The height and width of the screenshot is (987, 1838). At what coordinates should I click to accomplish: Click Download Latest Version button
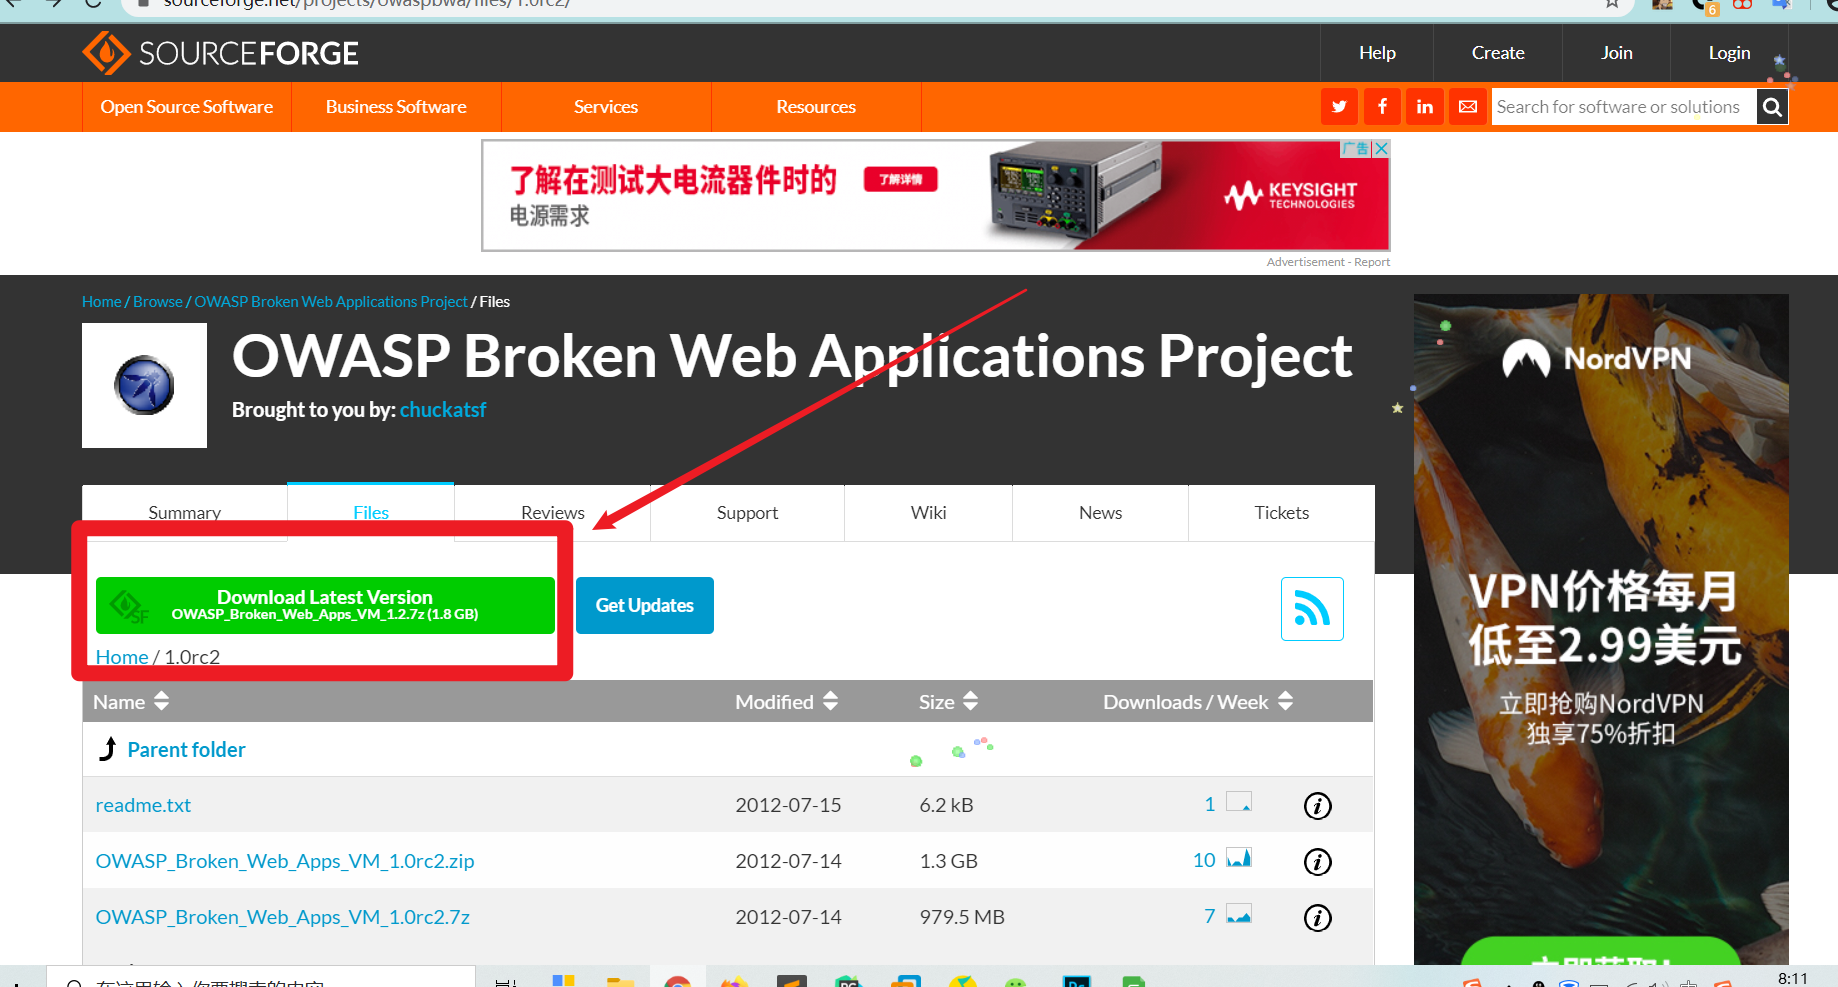pyautogui.click(x=325, y=605)
